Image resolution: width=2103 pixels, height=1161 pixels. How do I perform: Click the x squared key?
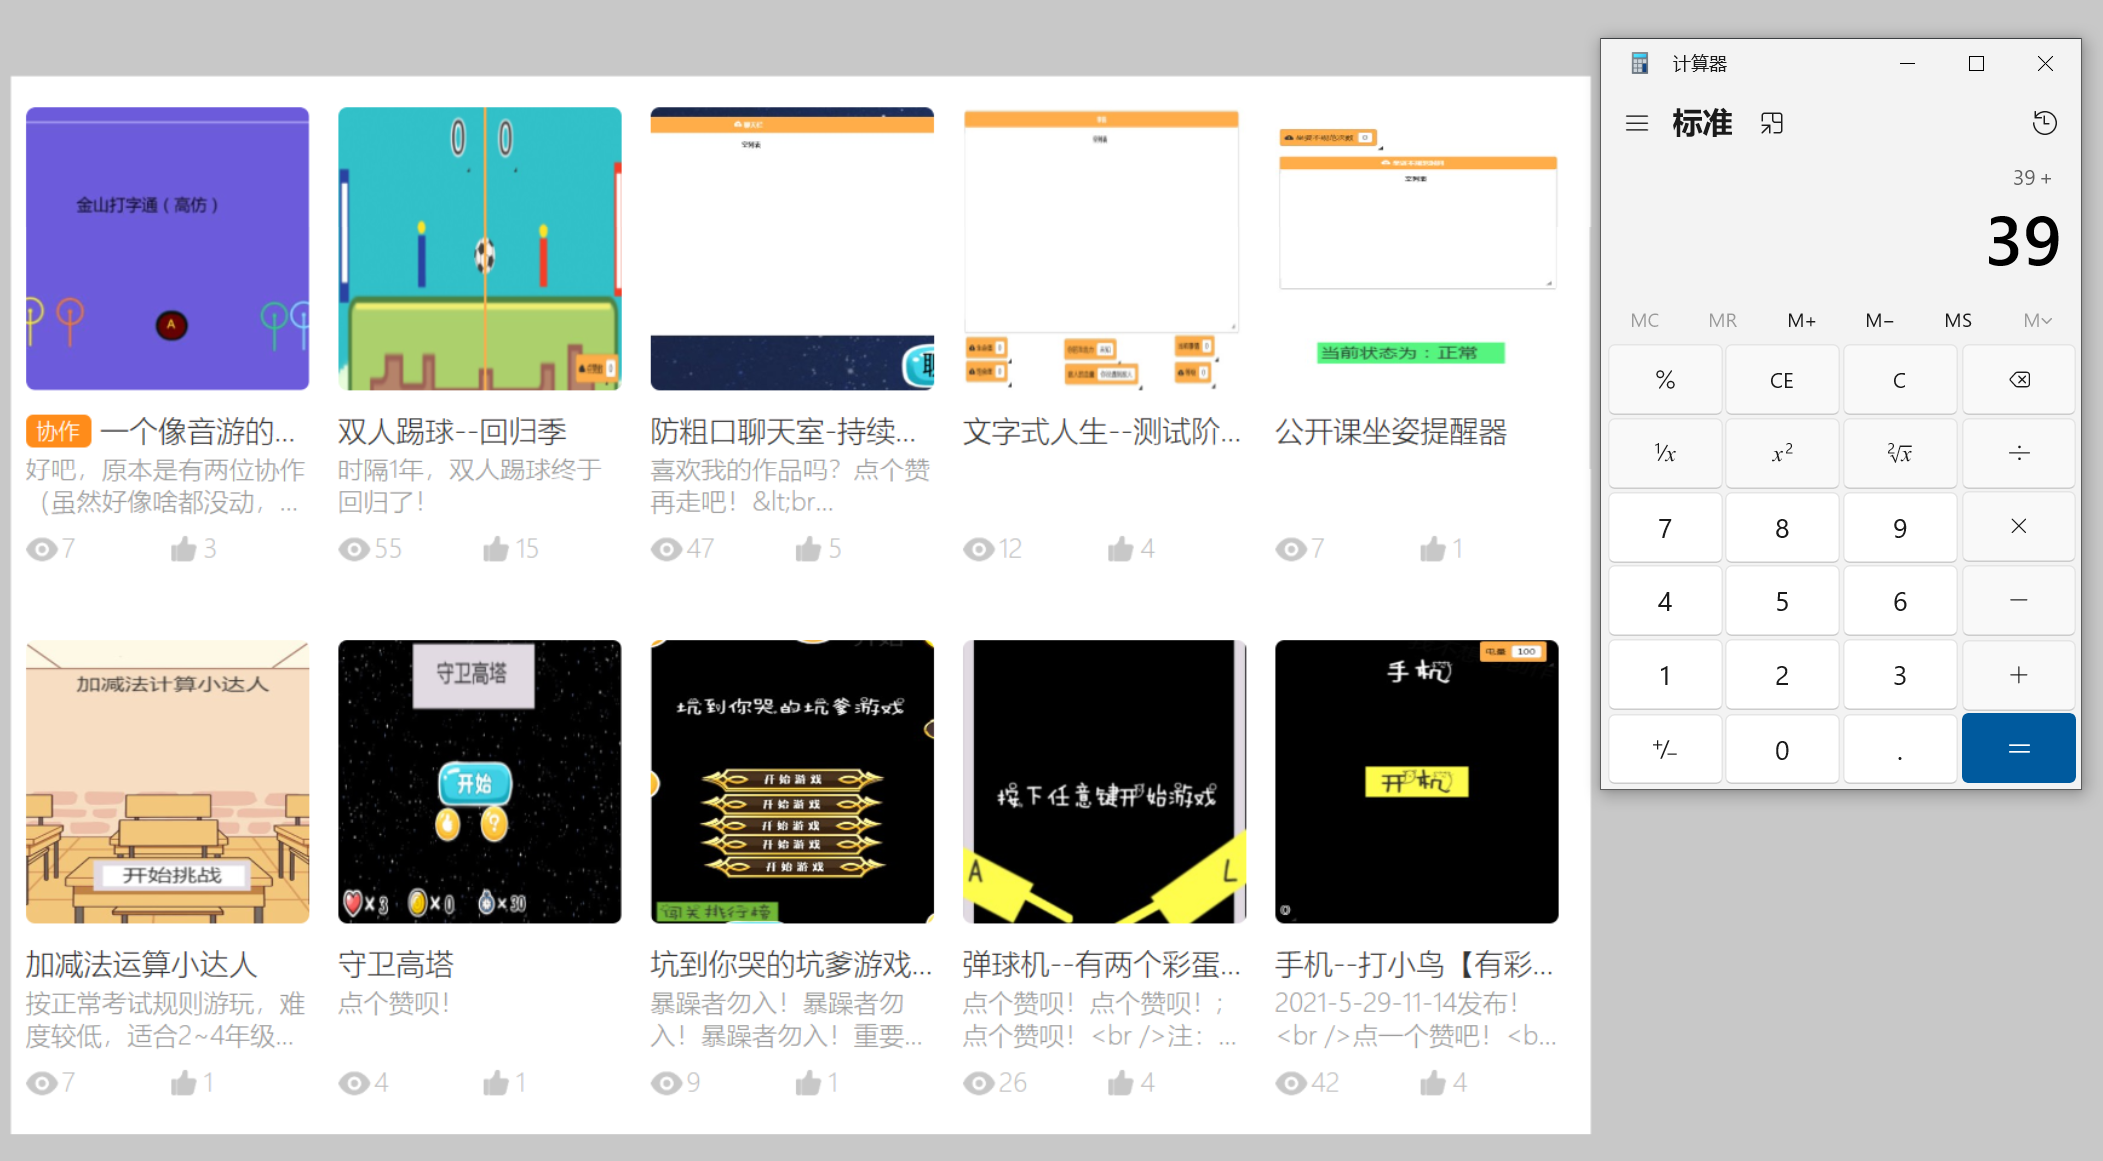1782,454
